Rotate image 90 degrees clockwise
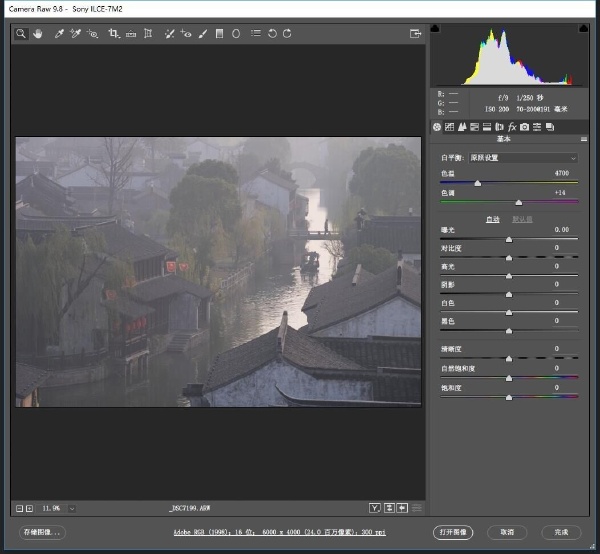The height and width of the screenshot is (554, 600). [287, 33]
